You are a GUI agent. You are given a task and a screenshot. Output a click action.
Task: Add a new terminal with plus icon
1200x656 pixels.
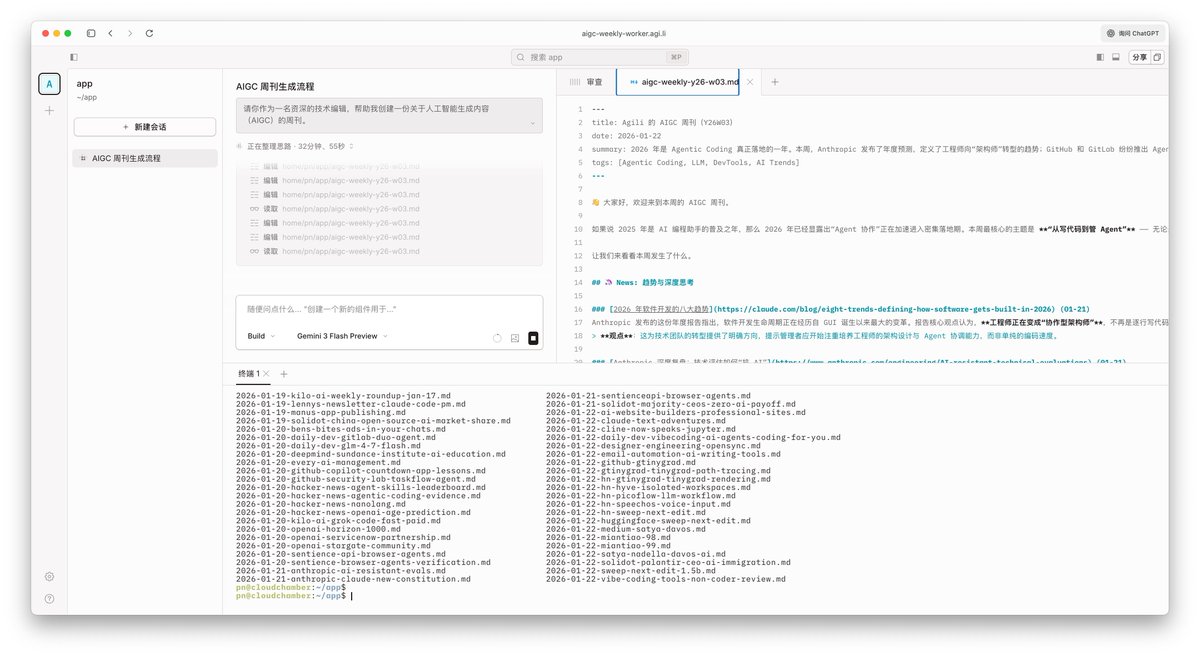pos(284,374)
